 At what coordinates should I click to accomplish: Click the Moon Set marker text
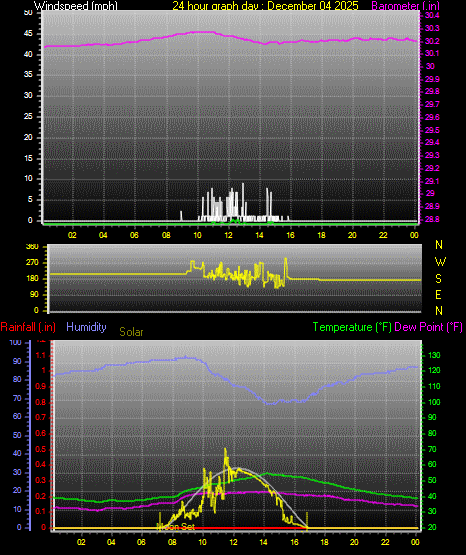click(x=176, y=527)
